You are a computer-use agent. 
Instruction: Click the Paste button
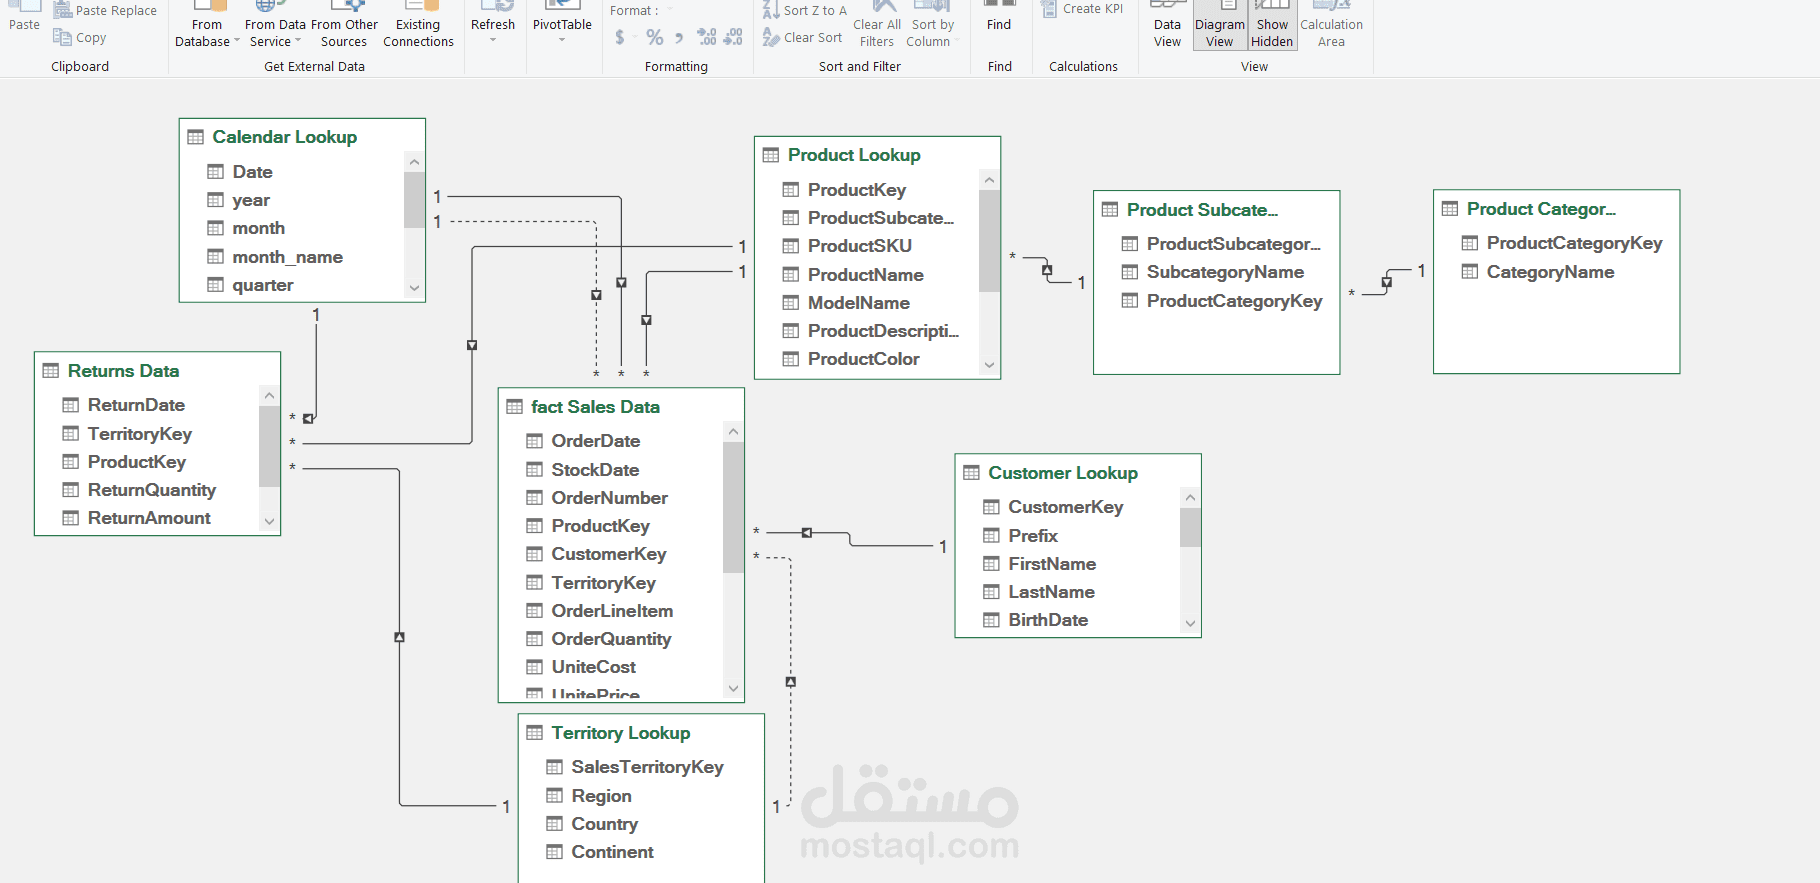coord(24,17)
